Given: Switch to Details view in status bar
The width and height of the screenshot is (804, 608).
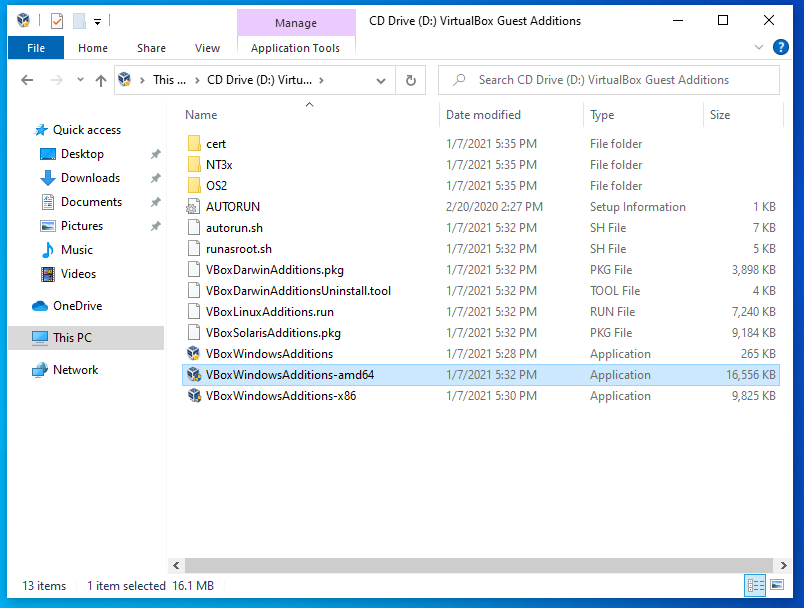Looking at the screenshot, I should point(755,585).
